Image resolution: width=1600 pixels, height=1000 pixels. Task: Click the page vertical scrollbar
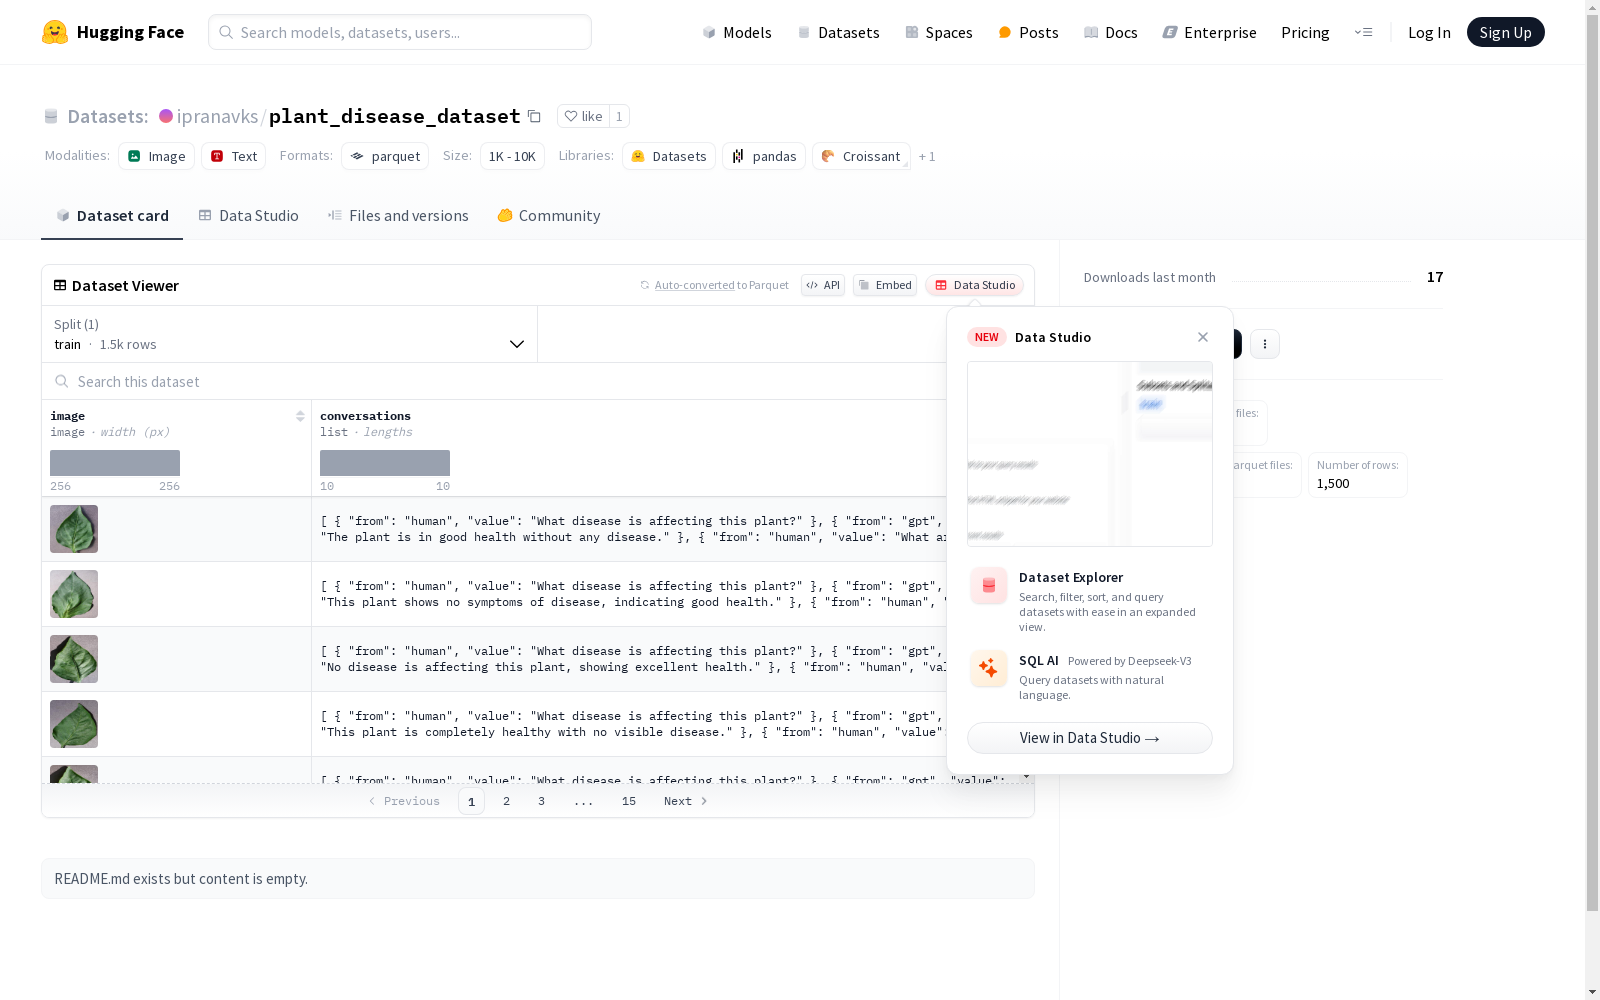(x=1592, y=460)
